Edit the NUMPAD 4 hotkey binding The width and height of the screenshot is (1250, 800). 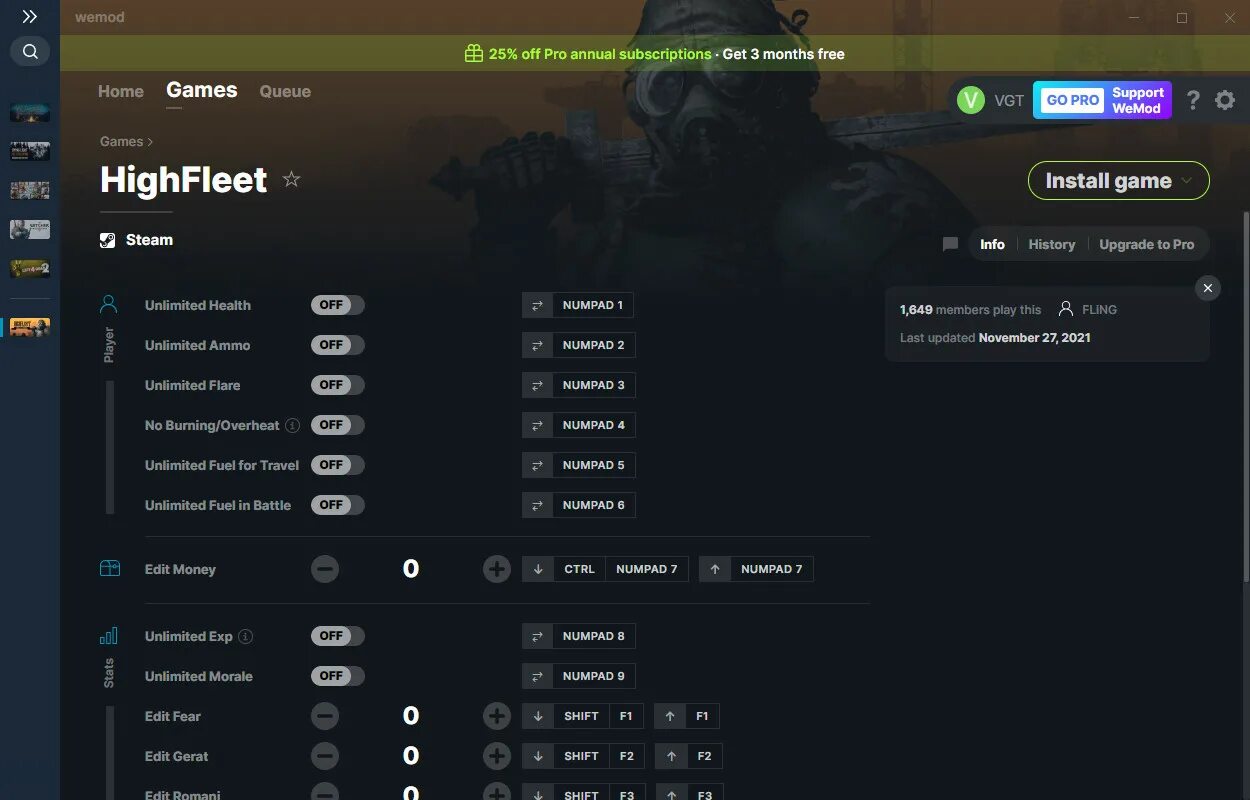tap(593, 425)
